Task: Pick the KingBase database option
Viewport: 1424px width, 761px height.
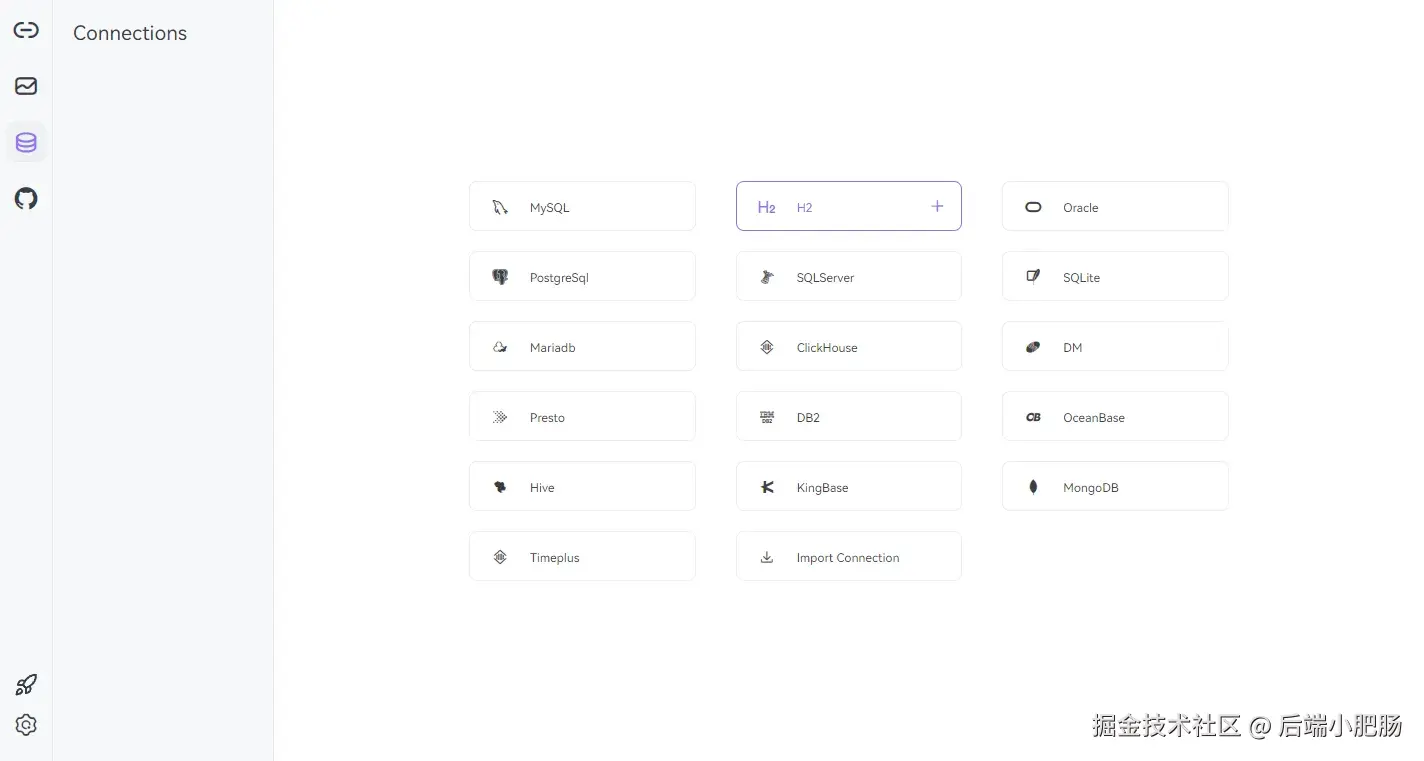Action: point(848,486)
